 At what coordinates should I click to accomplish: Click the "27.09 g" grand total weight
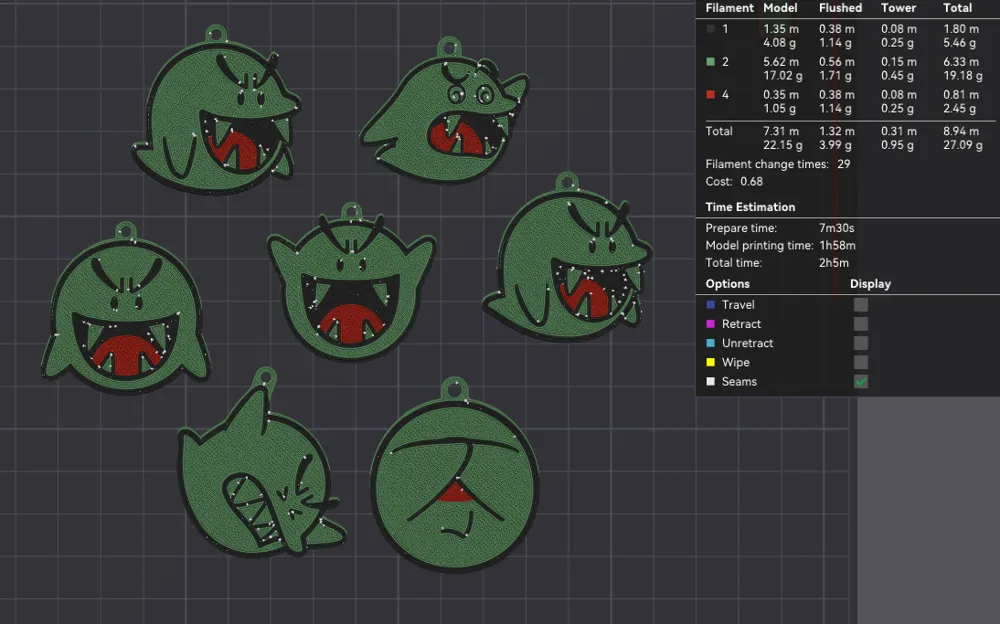963,145
